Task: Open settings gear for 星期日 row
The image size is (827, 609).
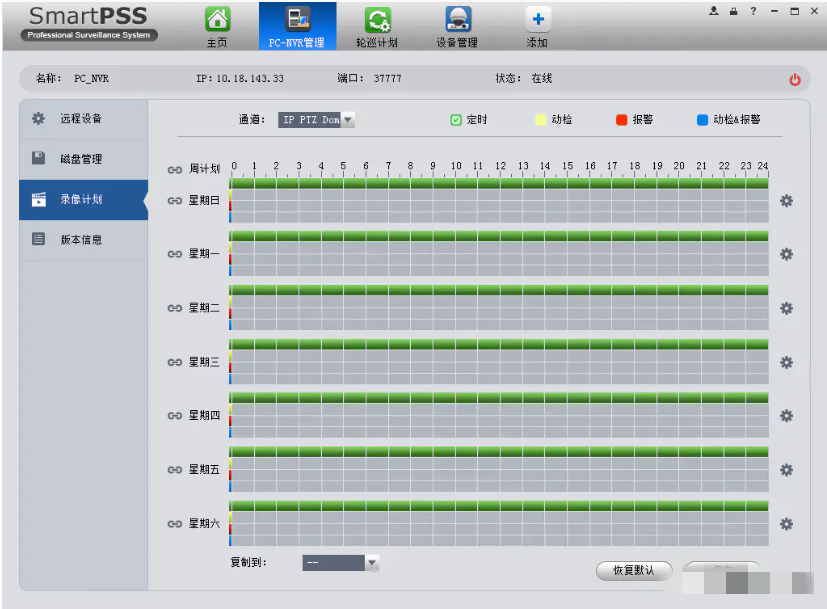Action: [x=786, y=201]
